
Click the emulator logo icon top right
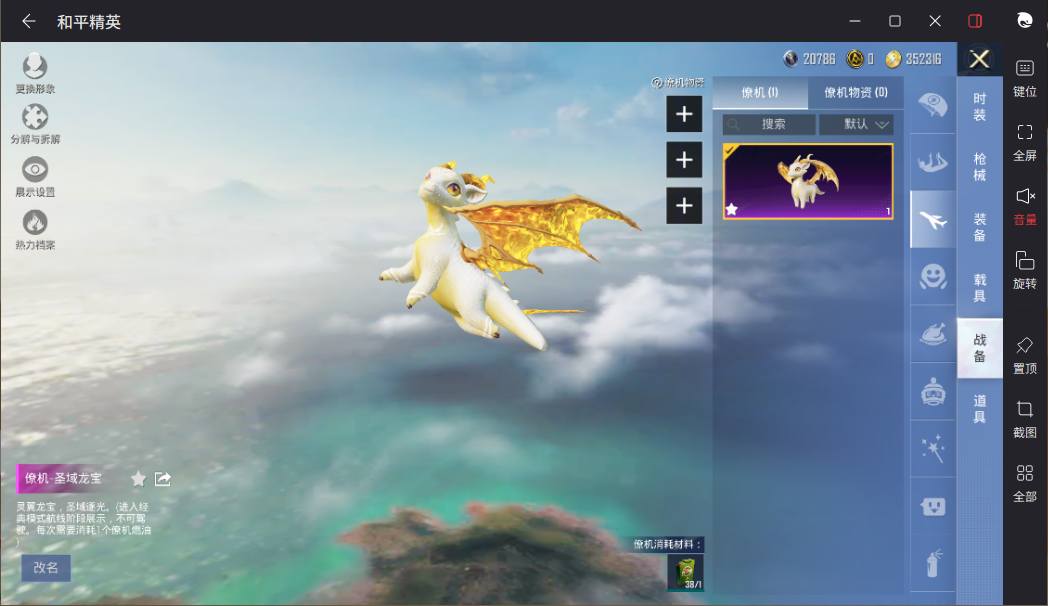coord(1025,21)
